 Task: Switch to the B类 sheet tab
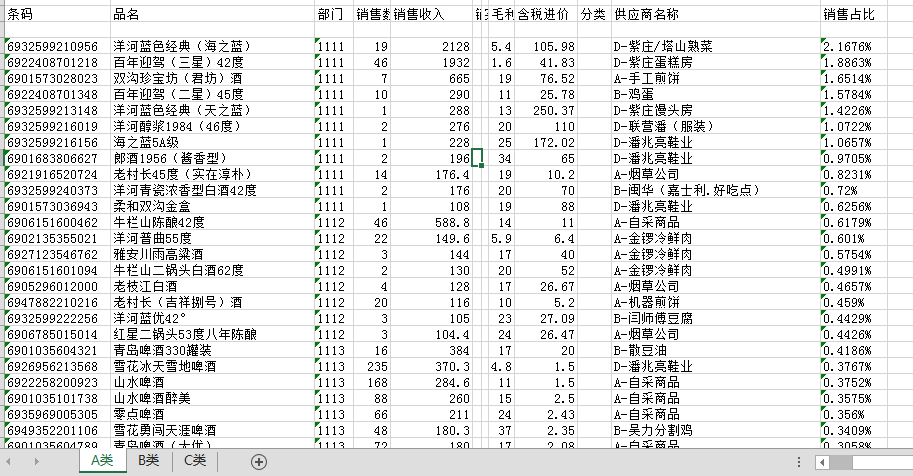[x=148, y=460]
